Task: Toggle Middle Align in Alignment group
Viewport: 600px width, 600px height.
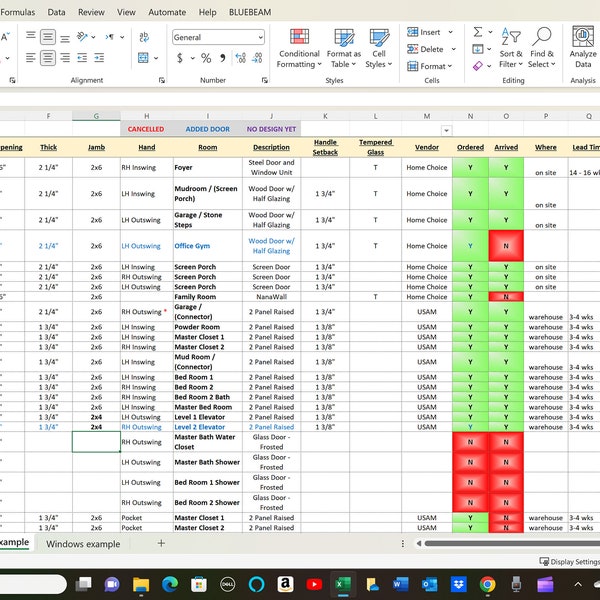Action: pos(48,37)
